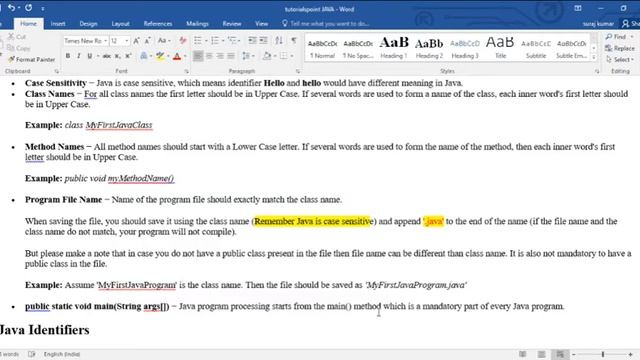Apply Heading 1 style
Screen dimensions: 640x360
[x=394, y=48]
